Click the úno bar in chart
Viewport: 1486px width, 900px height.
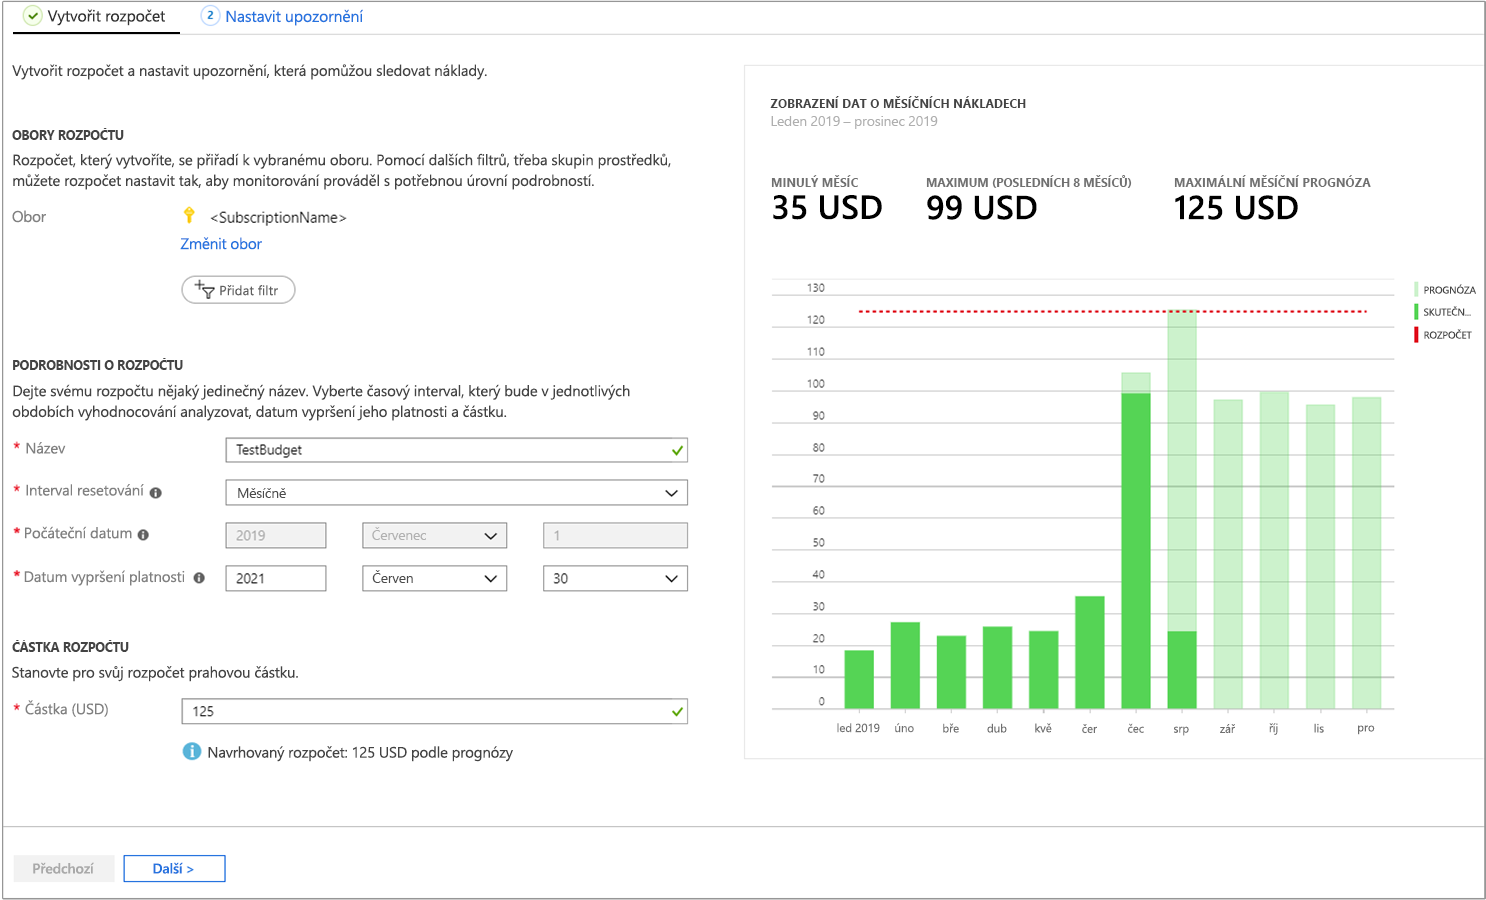(905, 666)
